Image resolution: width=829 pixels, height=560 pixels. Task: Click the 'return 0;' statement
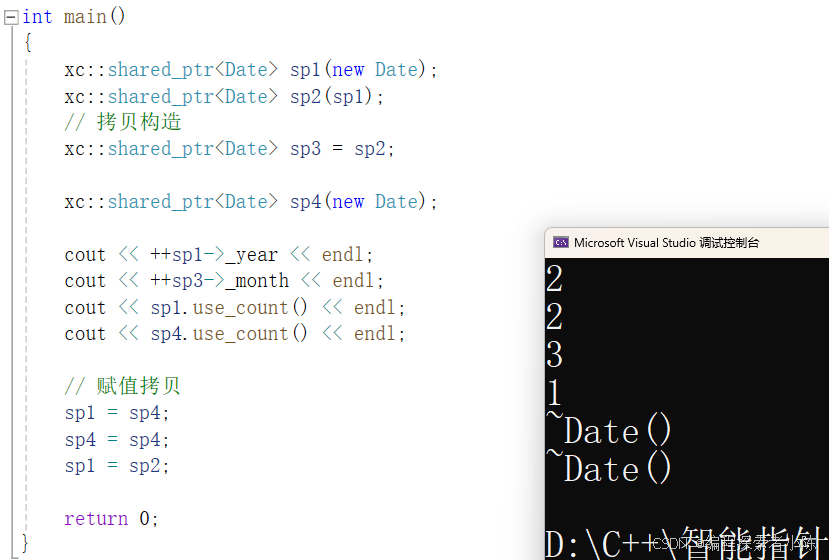click(112, 519)
